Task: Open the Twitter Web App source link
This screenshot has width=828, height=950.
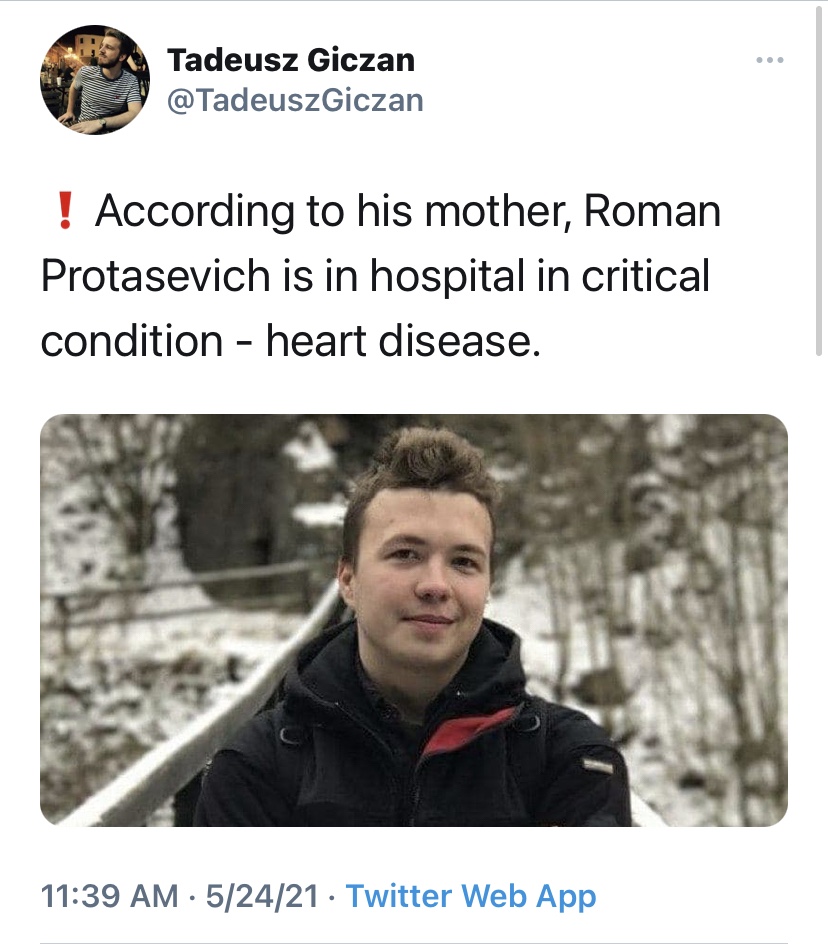Action: 471,895
